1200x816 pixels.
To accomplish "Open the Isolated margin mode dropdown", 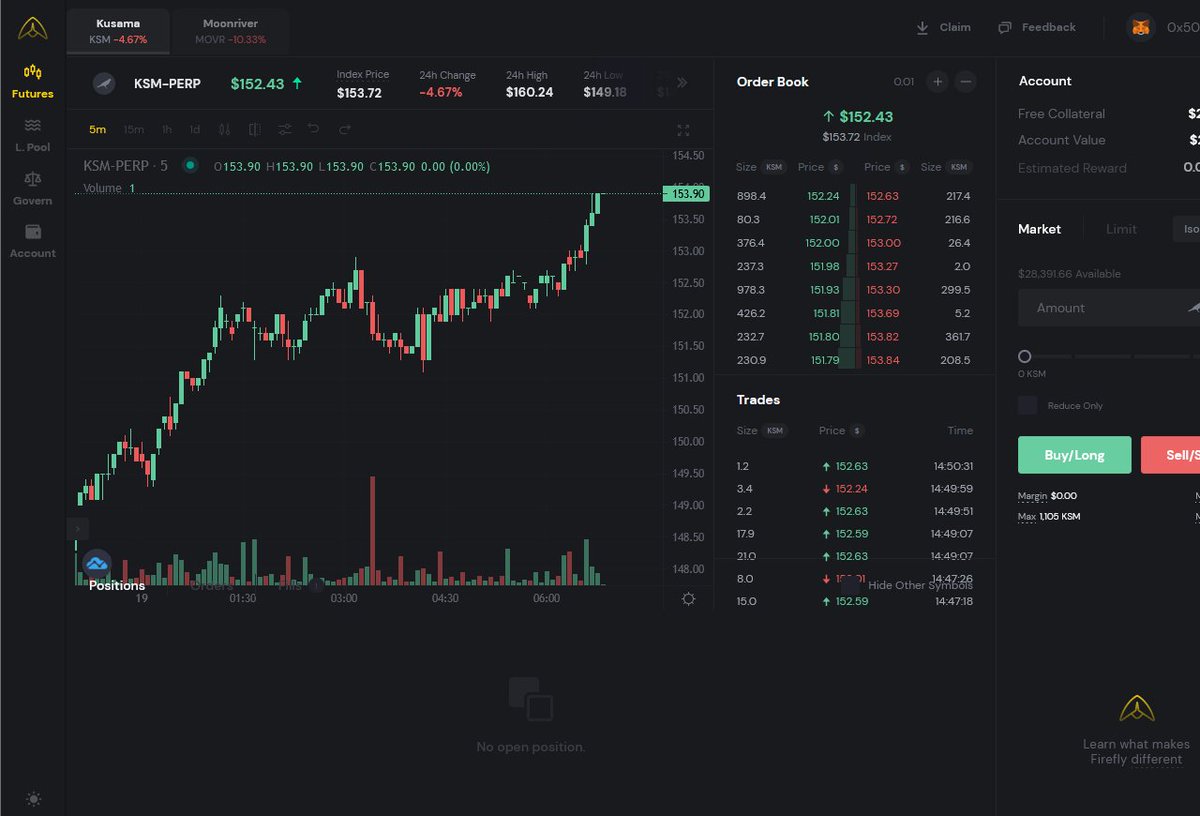I will pos(1187,229).
